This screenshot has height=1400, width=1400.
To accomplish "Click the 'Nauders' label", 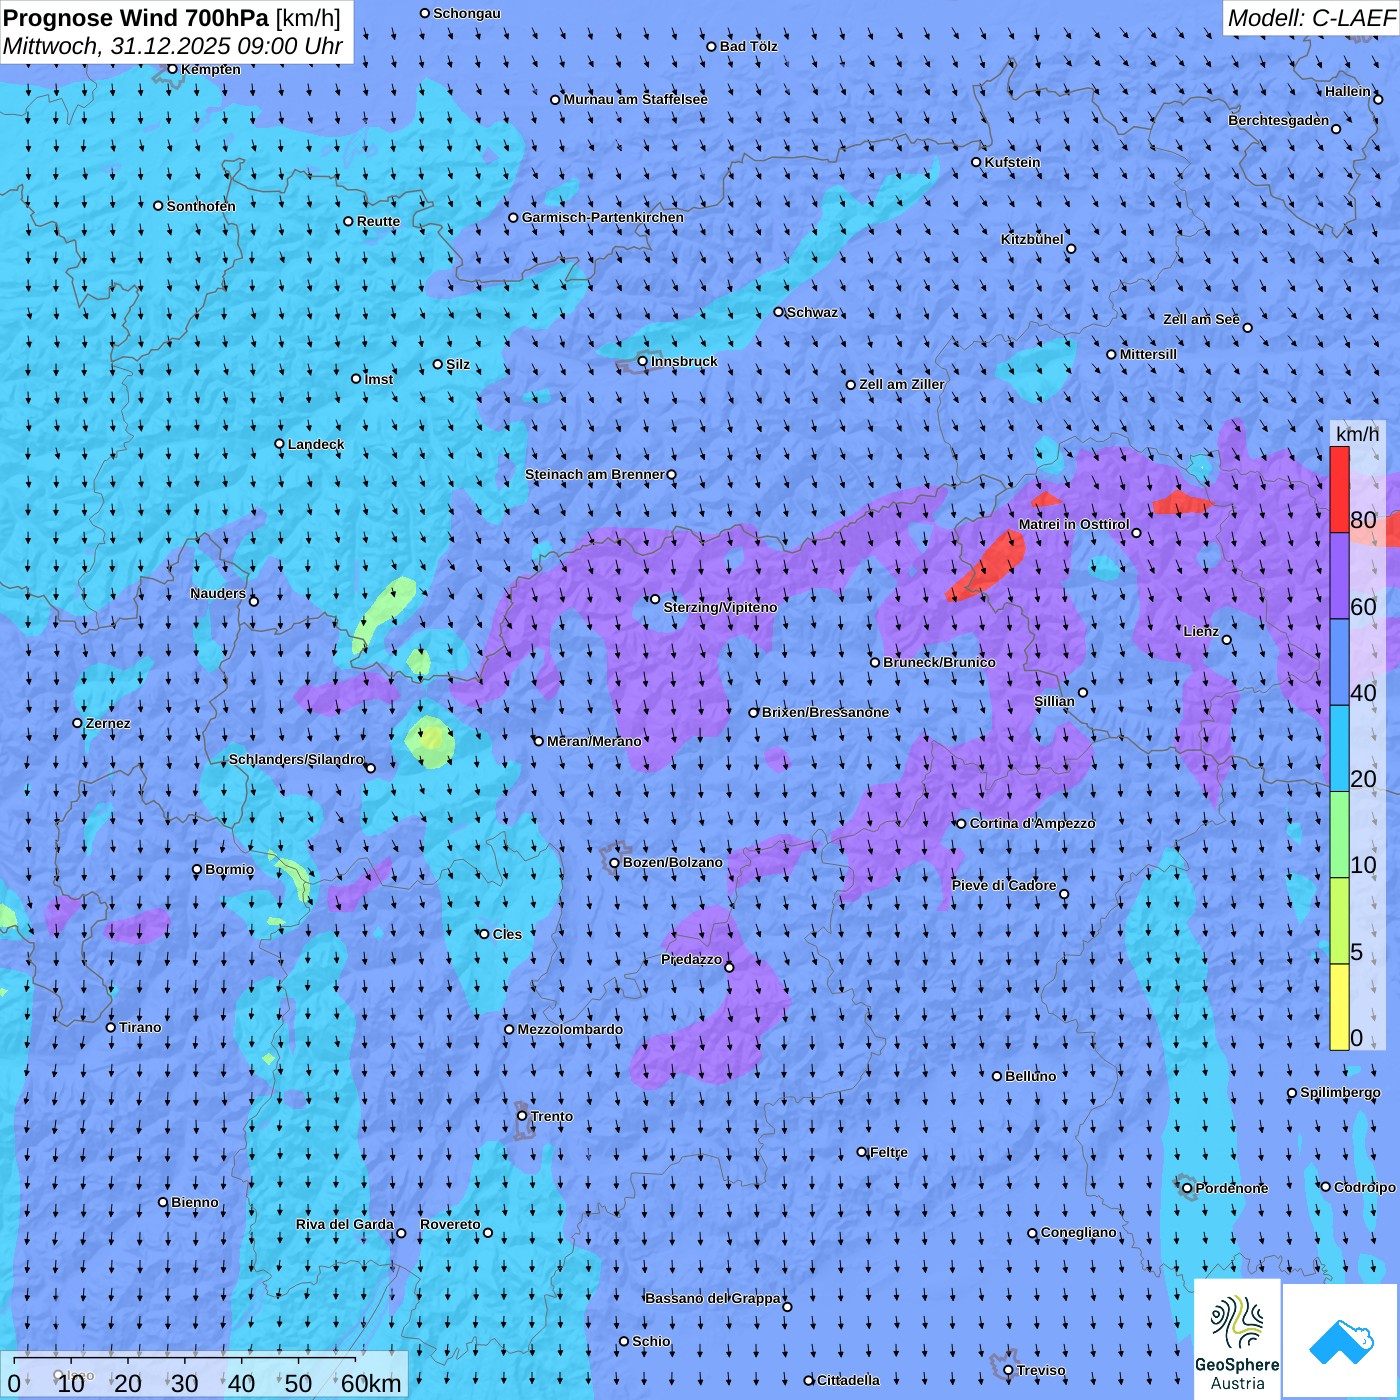I will point(218,593).
